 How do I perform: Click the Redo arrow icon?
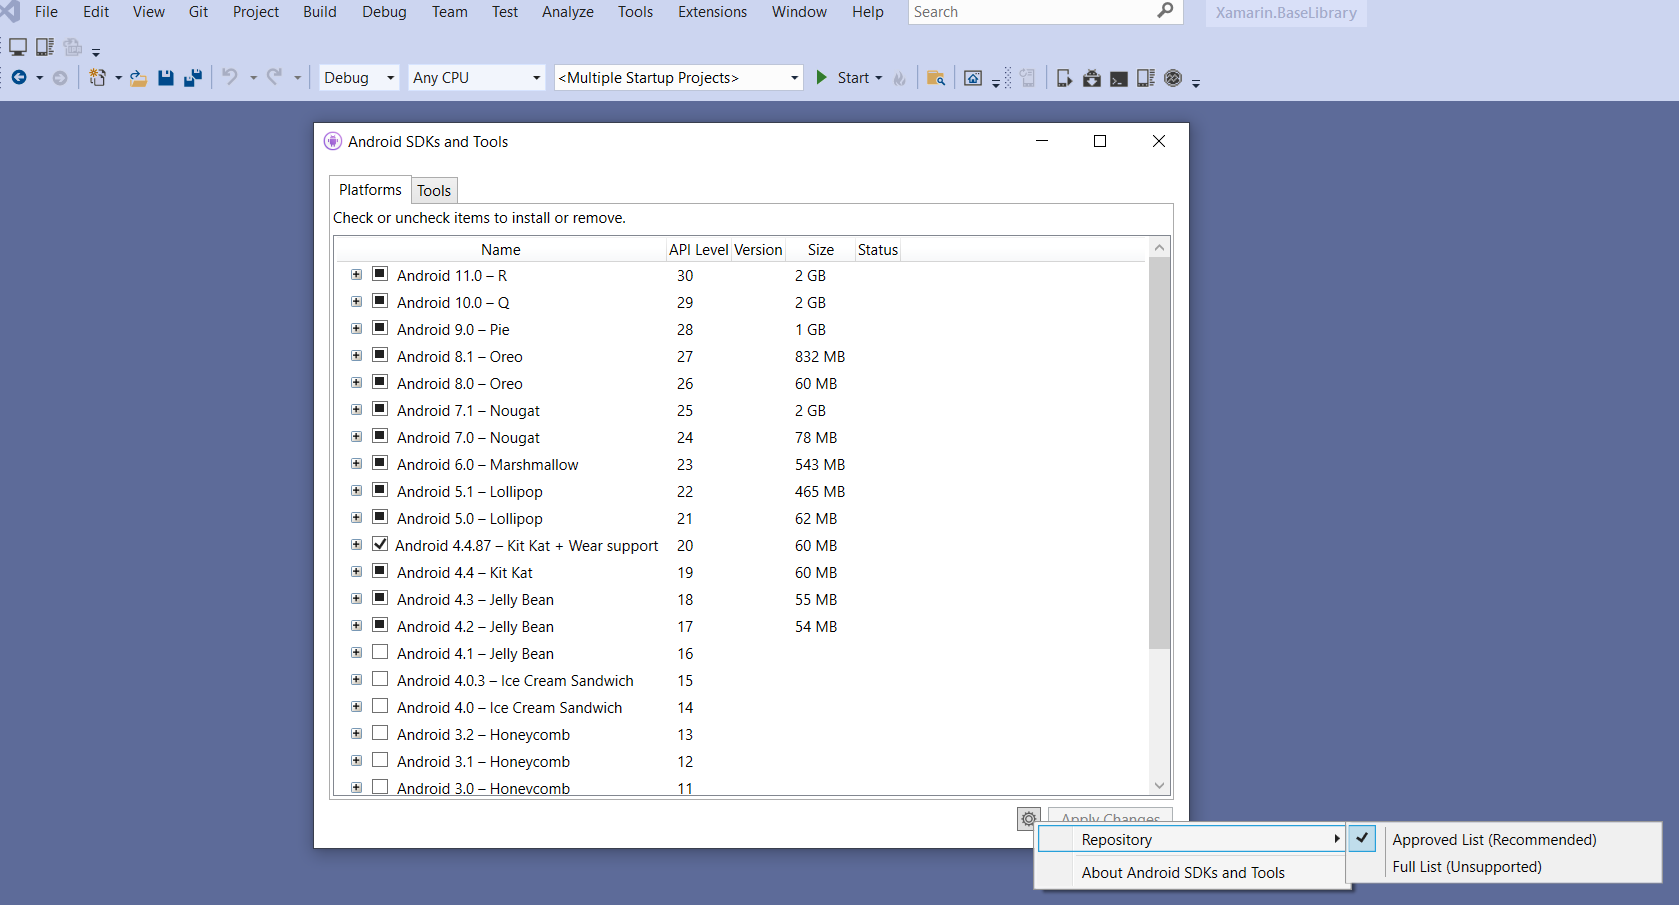274,77
